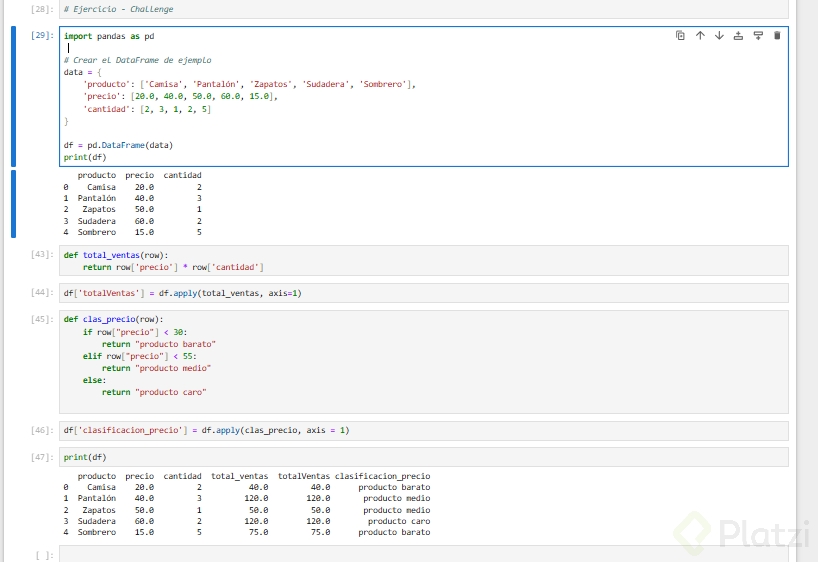Delete the active cell with the trash icon

click(x=777, y=36)
